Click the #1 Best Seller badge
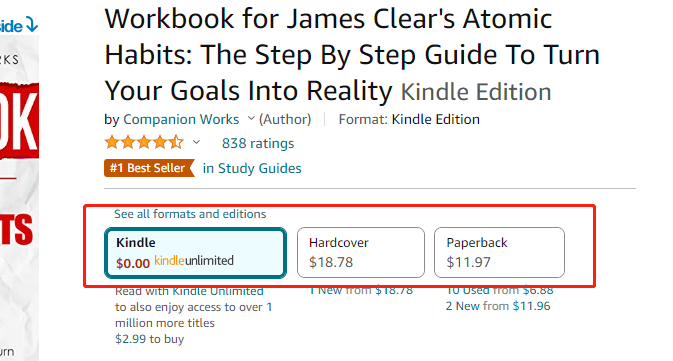The width and height of the screenshot is (673, 361). (149, 168)
